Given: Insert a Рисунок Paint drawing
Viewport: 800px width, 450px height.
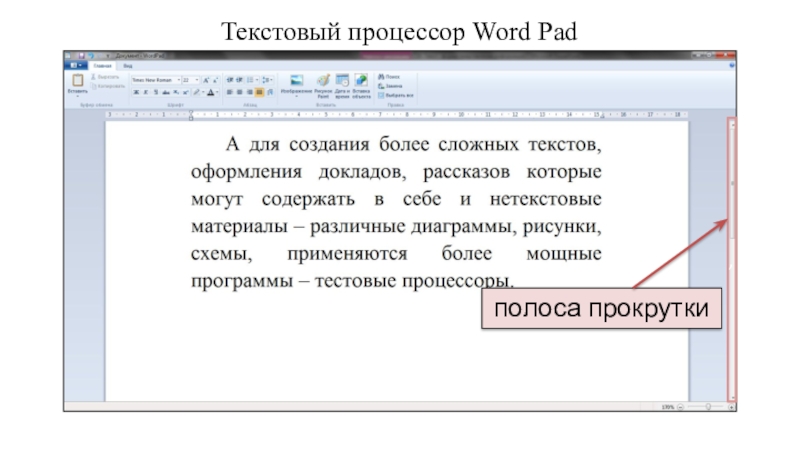Looking at the screenshot, I should [x=323, y=85].
